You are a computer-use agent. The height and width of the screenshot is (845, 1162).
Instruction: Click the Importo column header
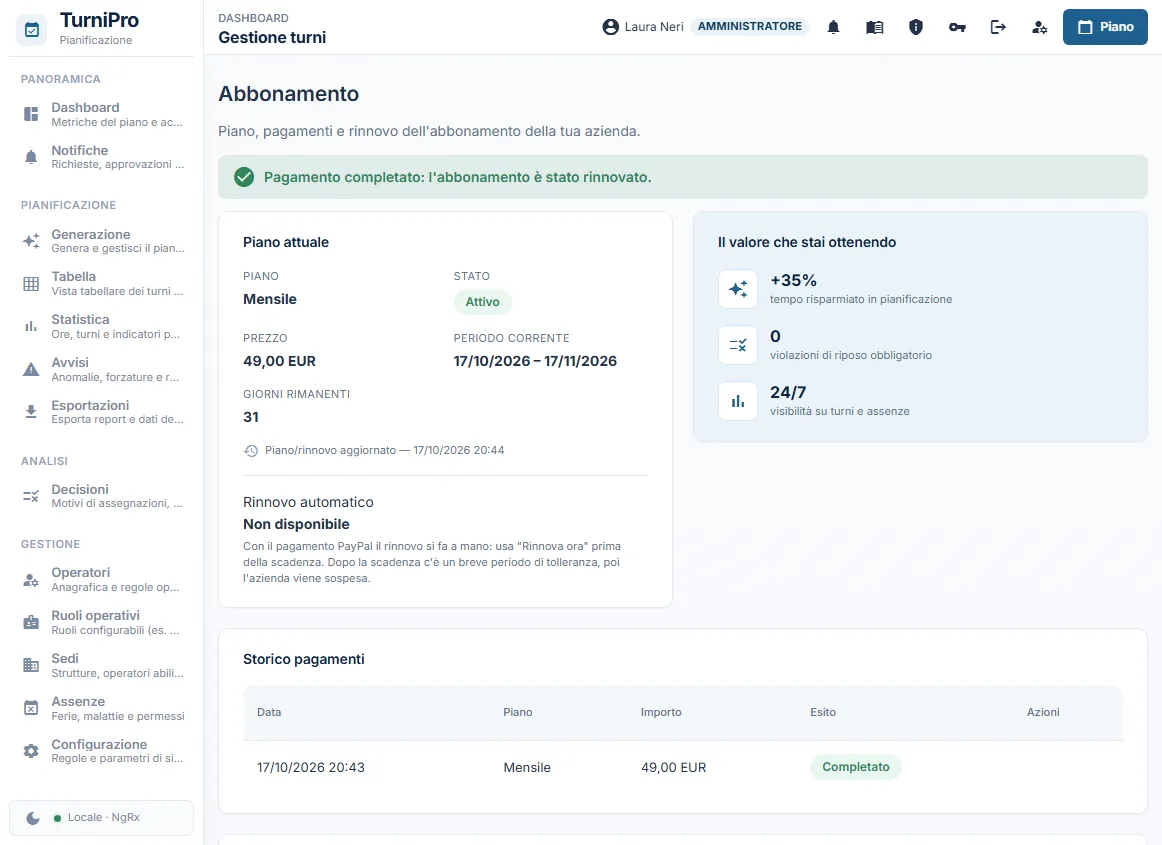click(661, 712)
